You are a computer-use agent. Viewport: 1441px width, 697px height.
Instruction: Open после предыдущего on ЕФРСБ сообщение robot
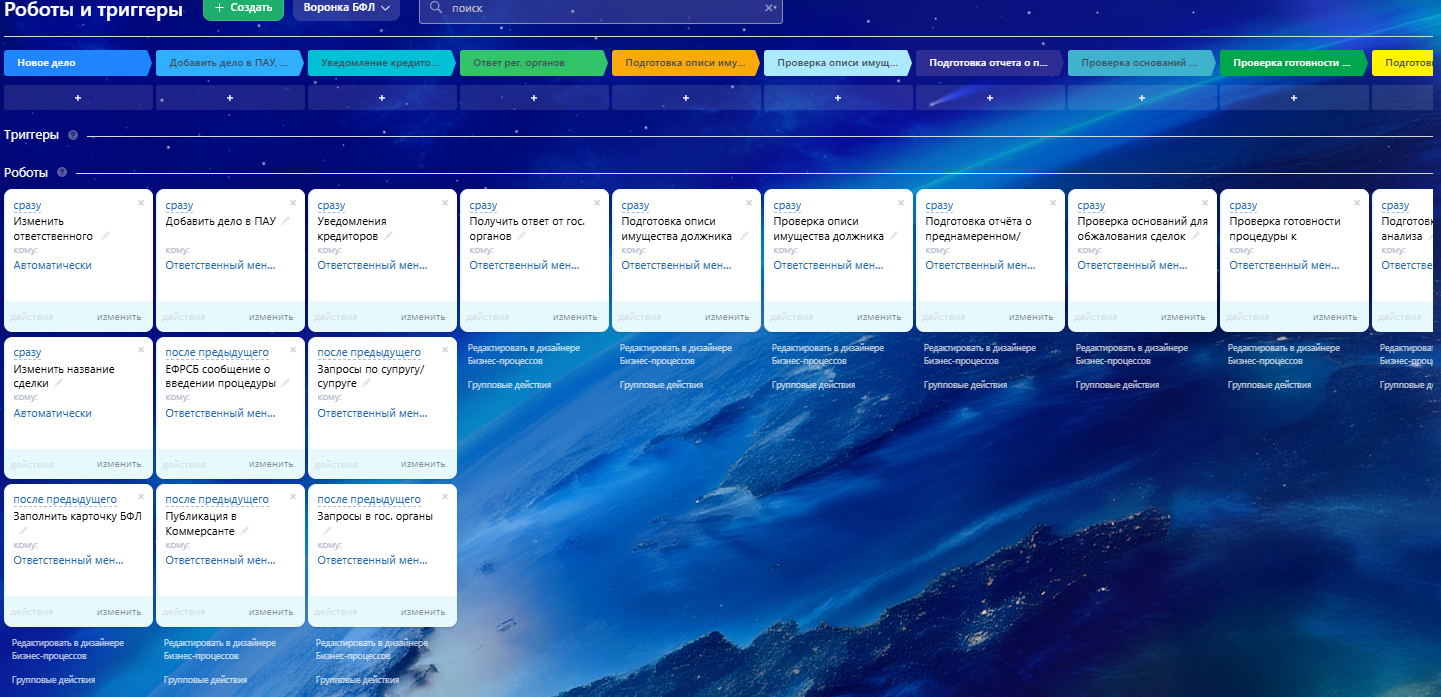point(217,353)
